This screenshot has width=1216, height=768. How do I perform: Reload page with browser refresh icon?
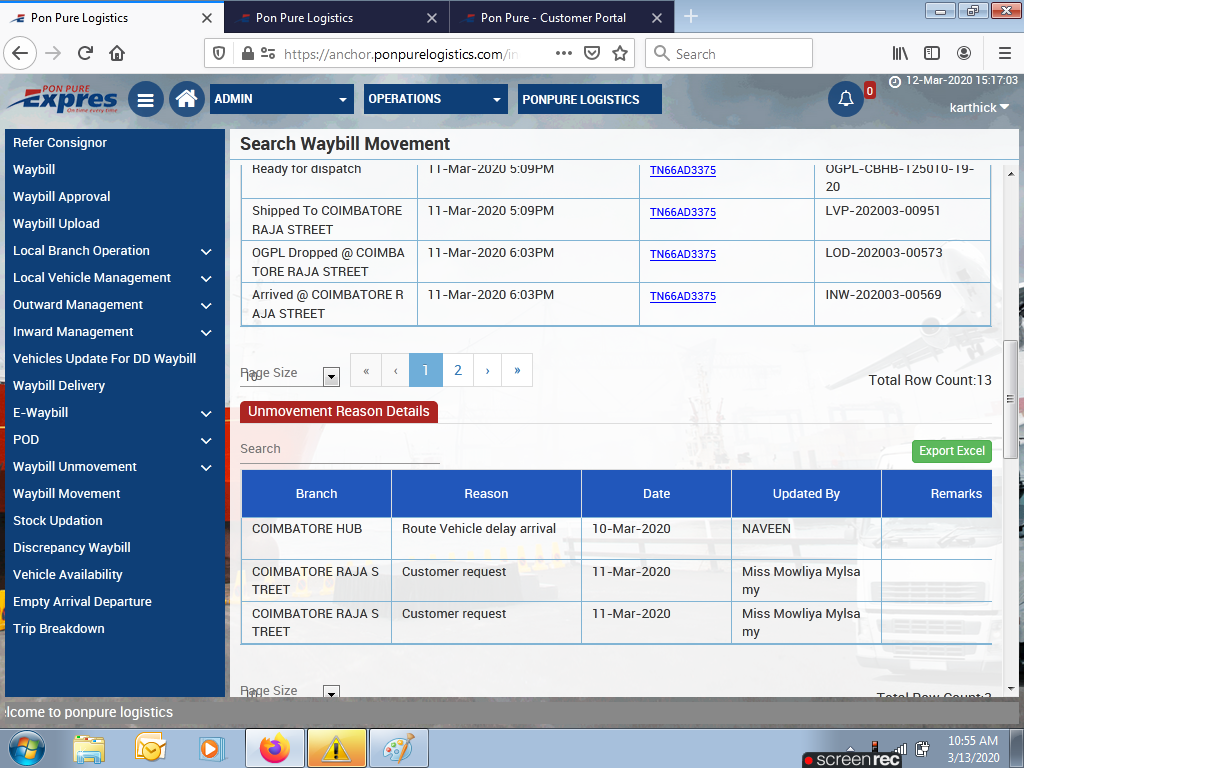point(85,54)
